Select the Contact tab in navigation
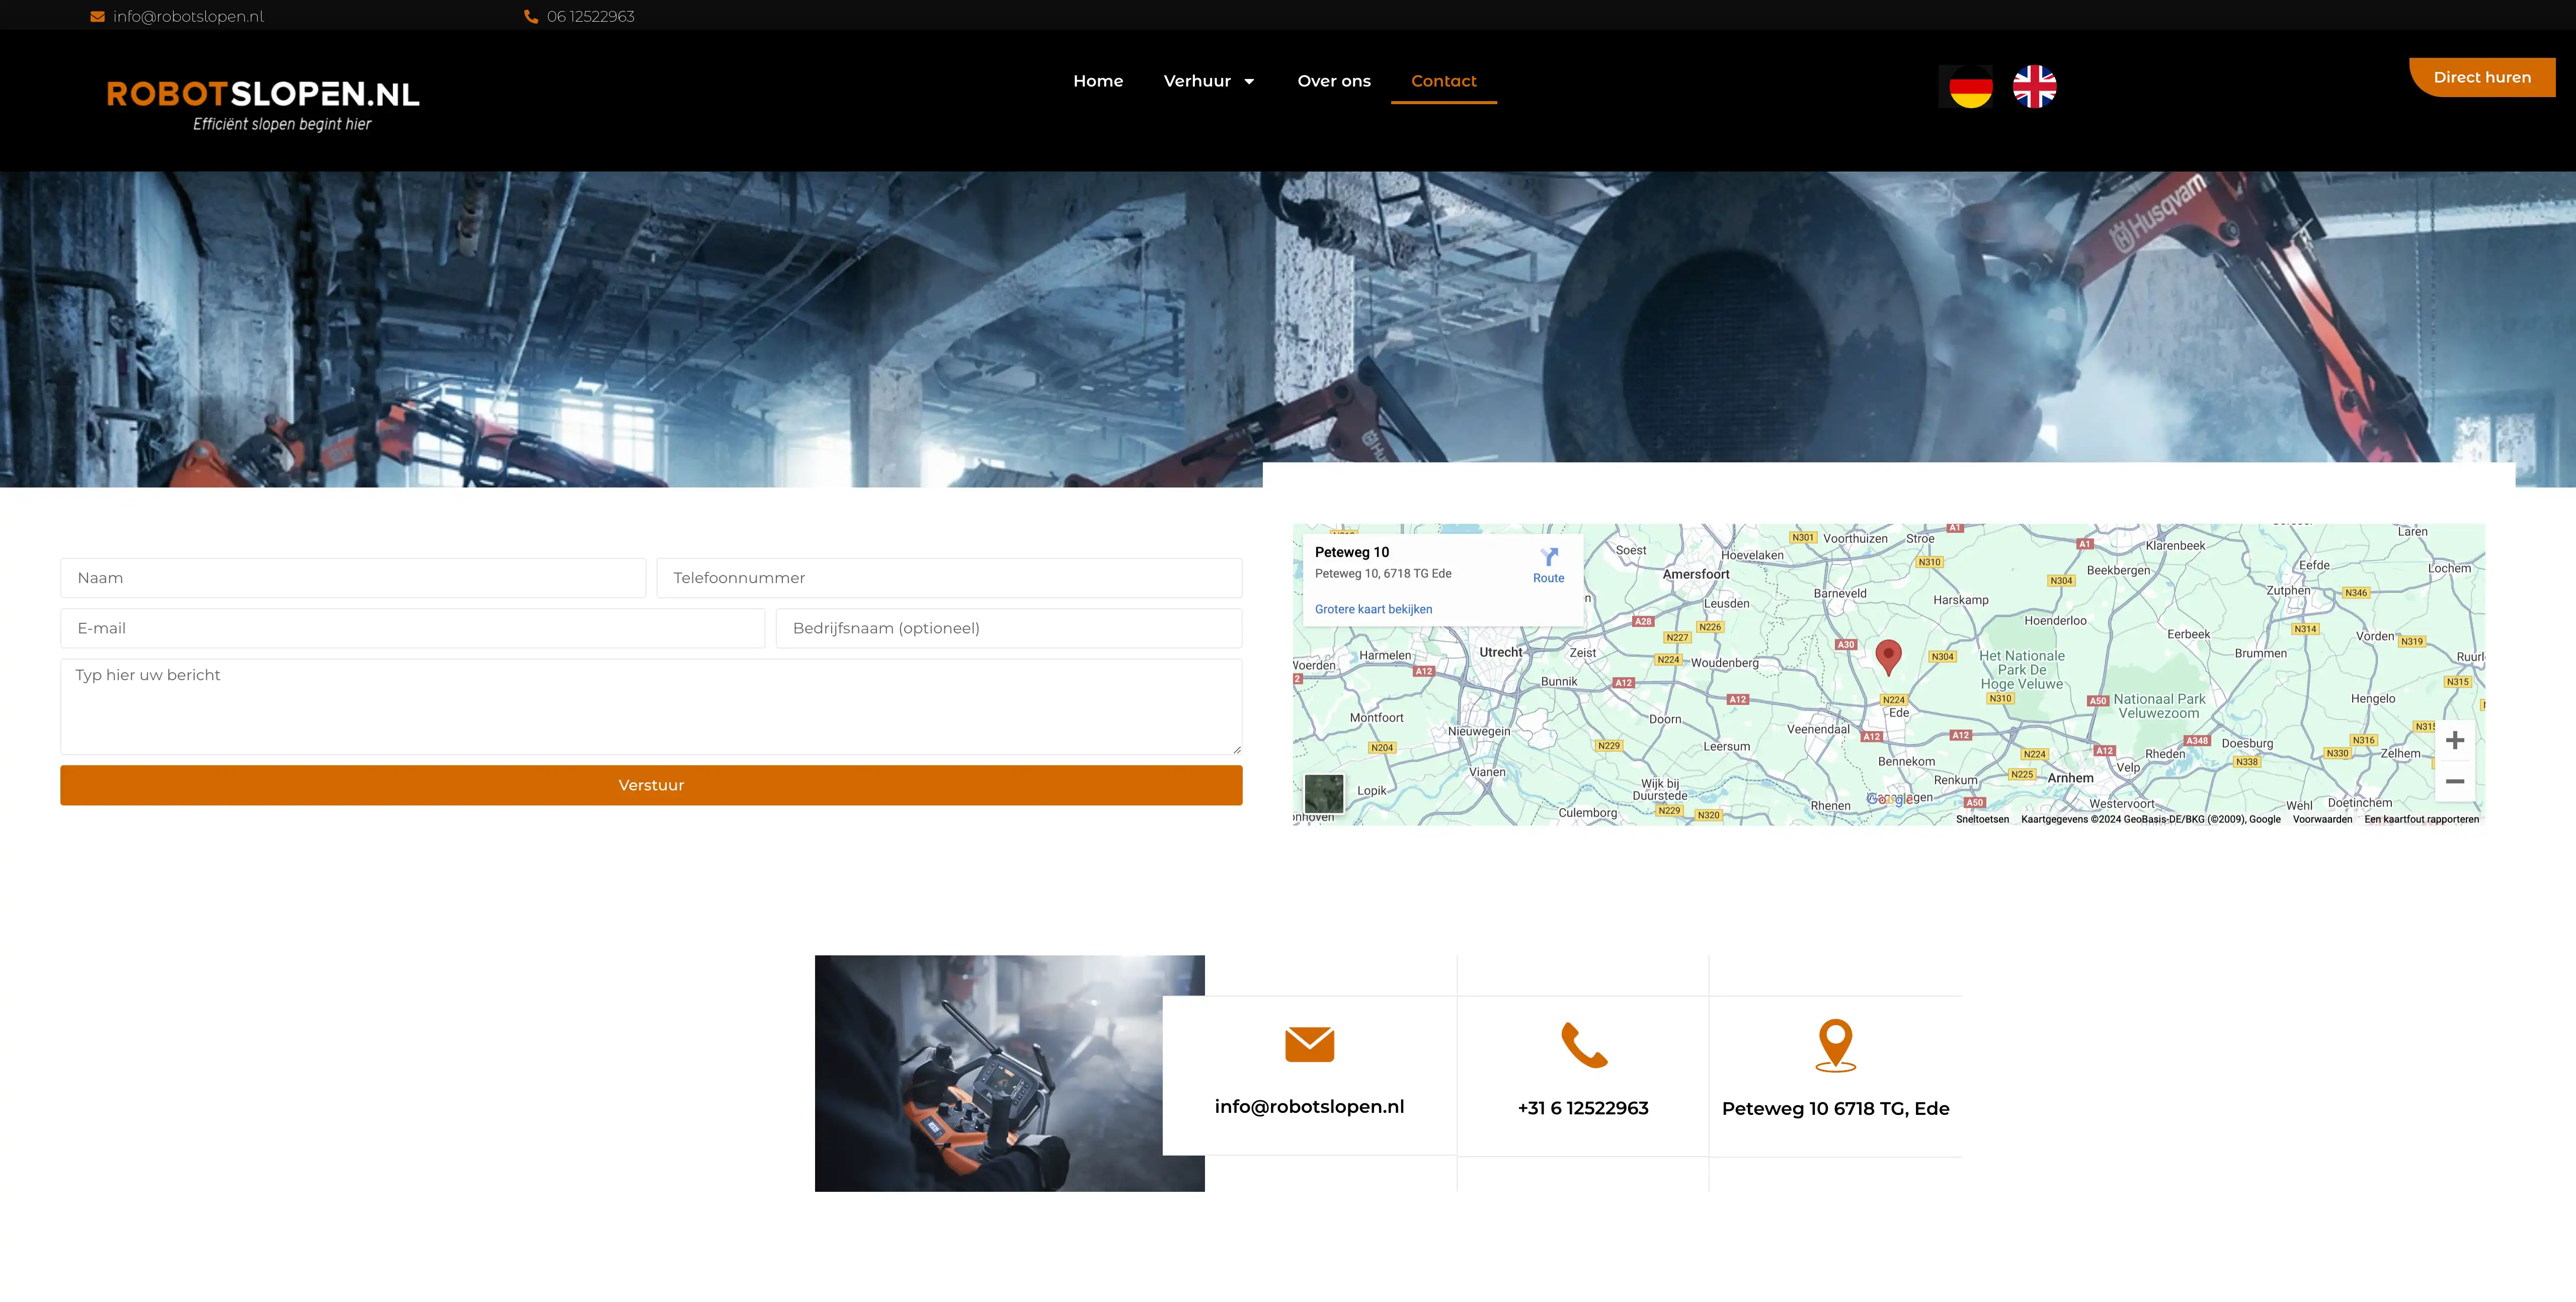The height and width of the screenshot is (1302, 2576). pyautogui.click(x=1443, y=81)
